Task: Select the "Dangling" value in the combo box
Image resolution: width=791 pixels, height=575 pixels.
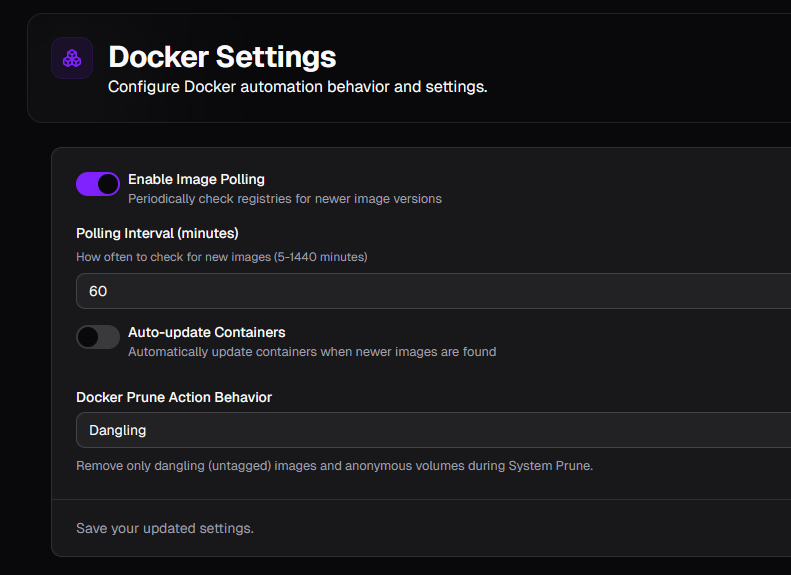Action: click(118, 430)
